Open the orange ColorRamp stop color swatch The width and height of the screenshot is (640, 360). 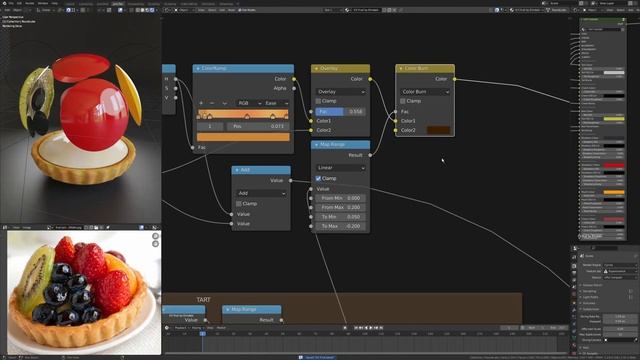(243, 137)
